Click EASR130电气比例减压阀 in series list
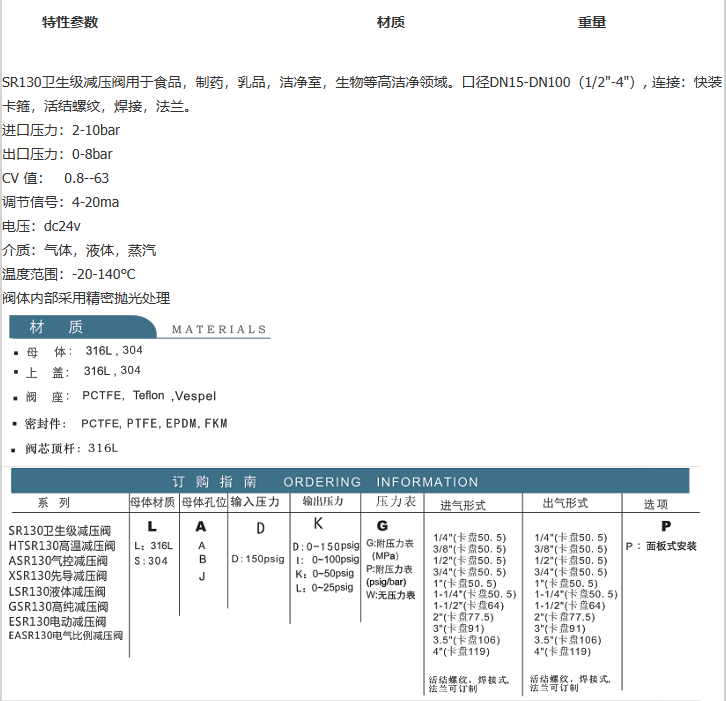 pyautogui.click(x=66, y=636)
